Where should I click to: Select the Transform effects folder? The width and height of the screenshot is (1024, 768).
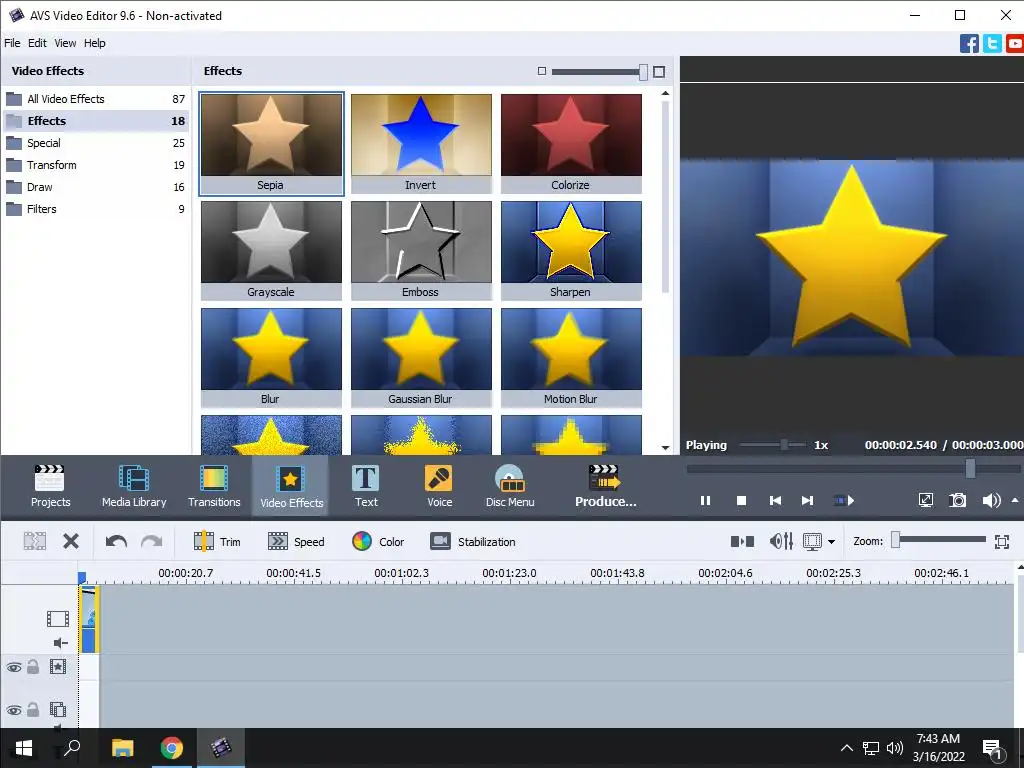(x=96, y=165)
